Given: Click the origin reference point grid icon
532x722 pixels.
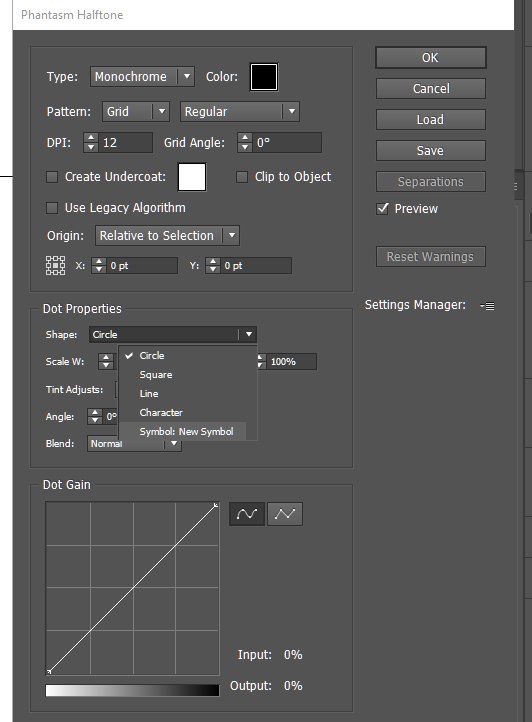Looking at the screenshot, I should (55, 266).
